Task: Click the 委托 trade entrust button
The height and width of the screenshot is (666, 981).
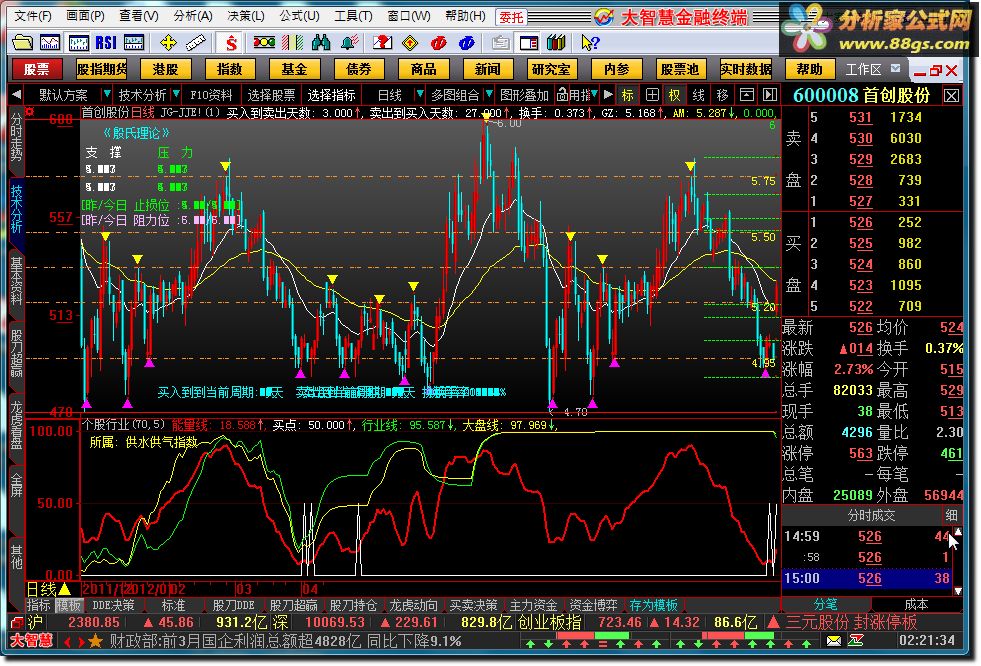Action: point(511,18)
